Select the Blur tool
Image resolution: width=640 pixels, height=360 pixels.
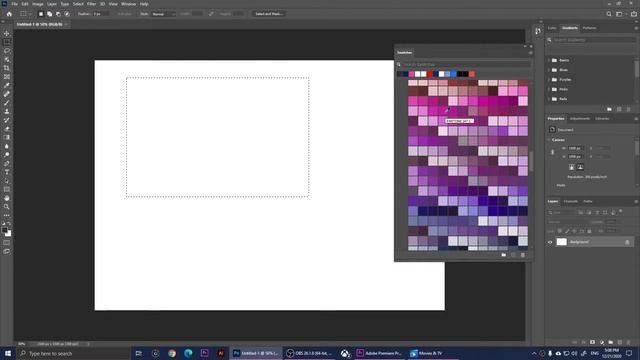7,146
